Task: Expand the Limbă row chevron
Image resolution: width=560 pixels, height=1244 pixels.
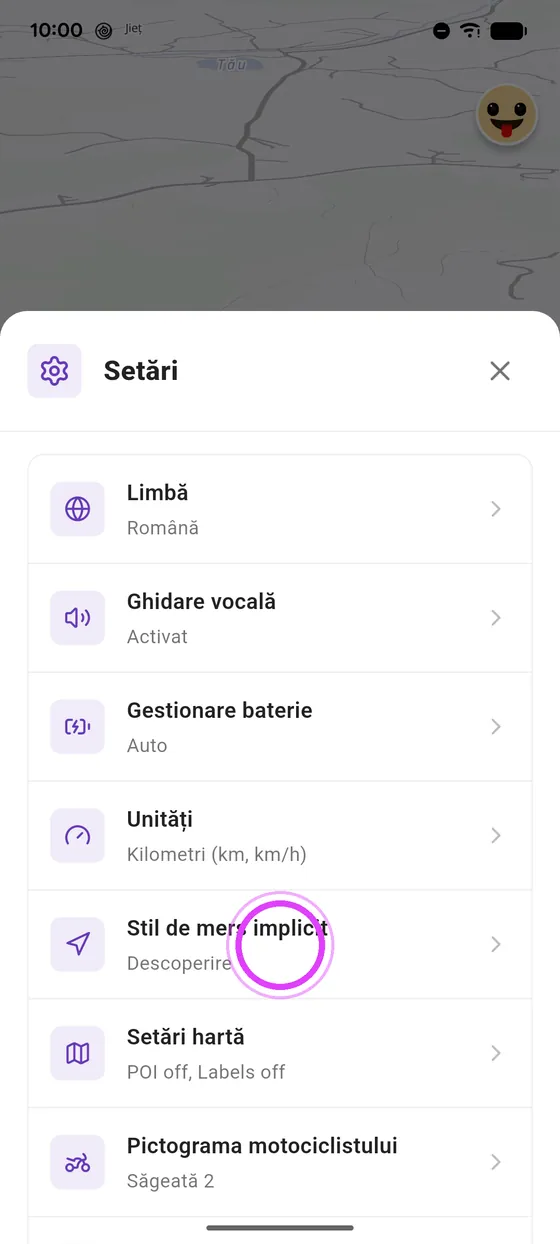Action: (x=496, y=509)
